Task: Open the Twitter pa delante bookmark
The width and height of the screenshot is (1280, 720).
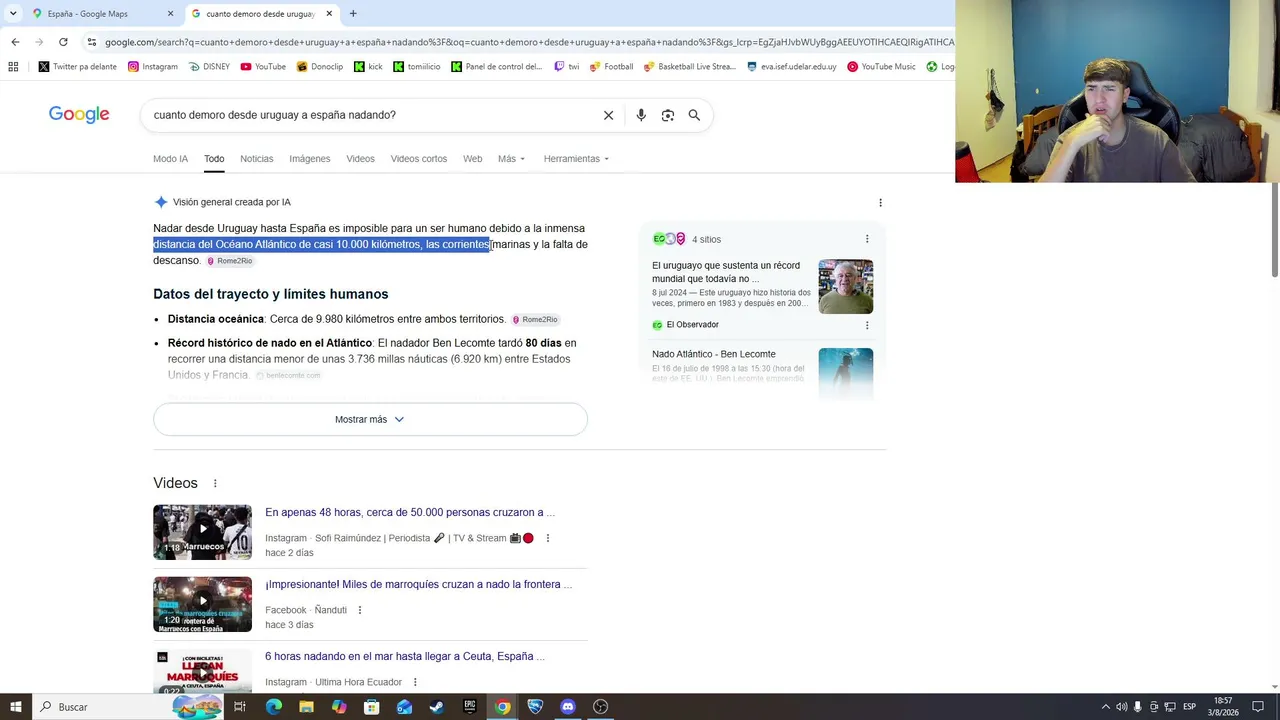Action: [78, 67]
